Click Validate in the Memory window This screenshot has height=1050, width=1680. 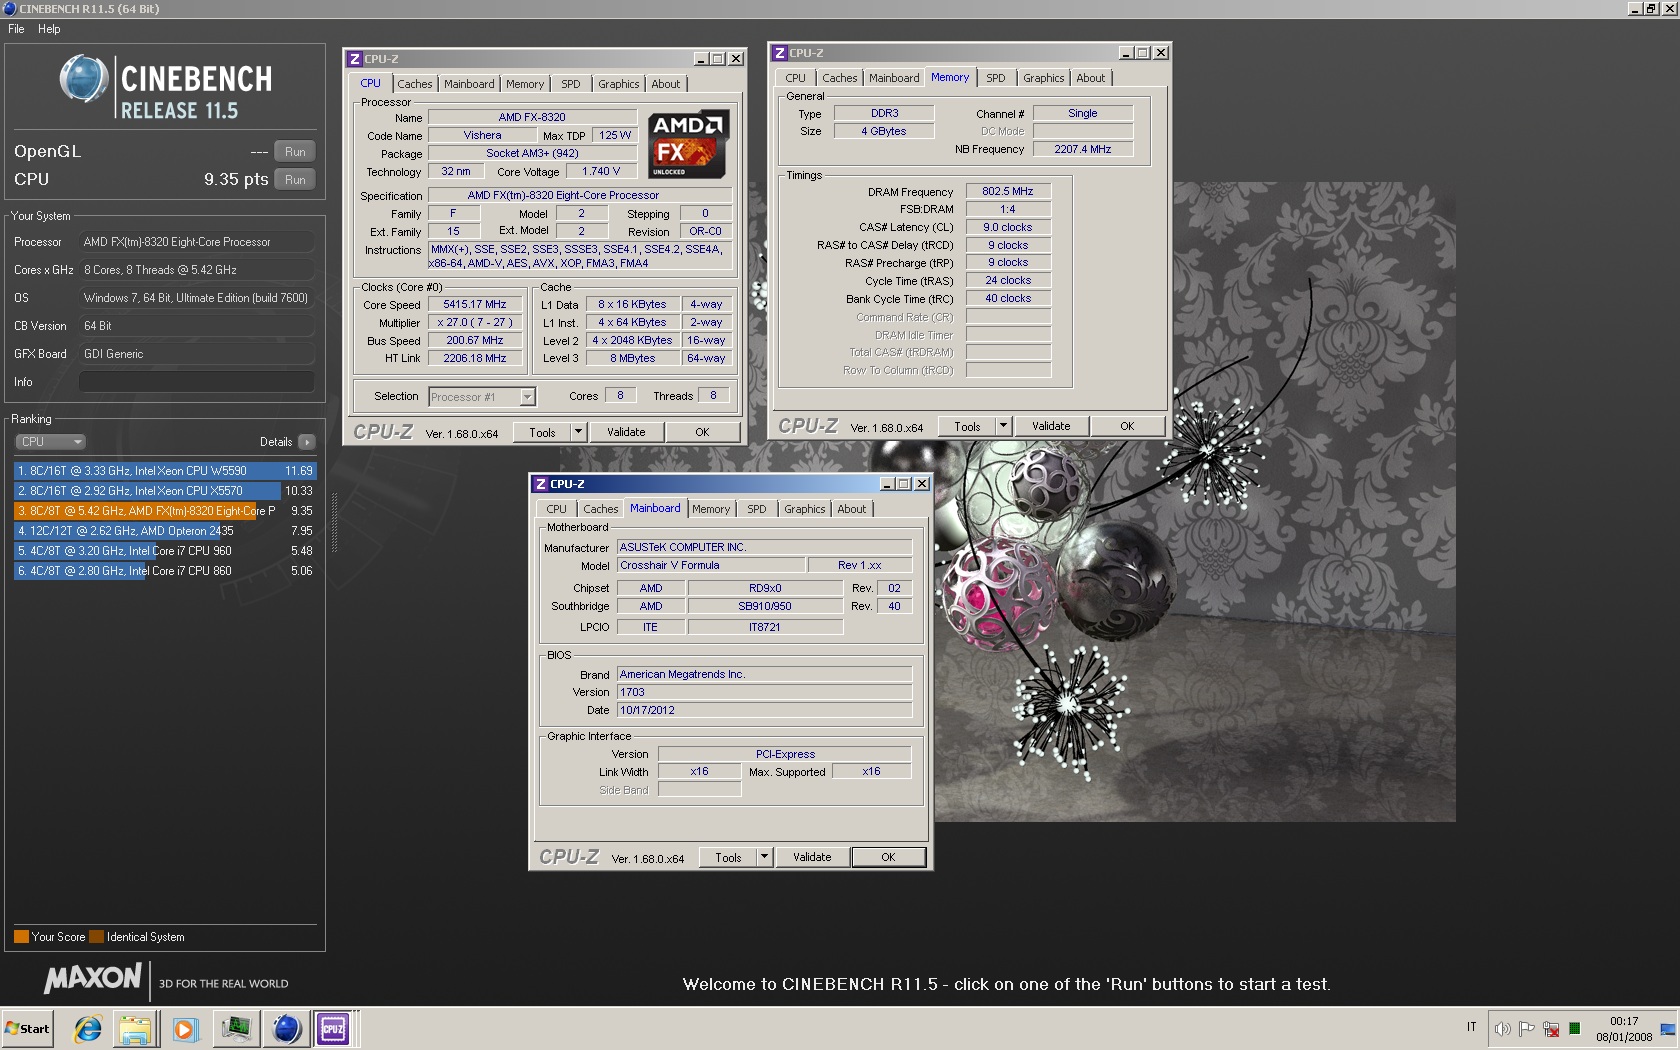coord(1051,426)
